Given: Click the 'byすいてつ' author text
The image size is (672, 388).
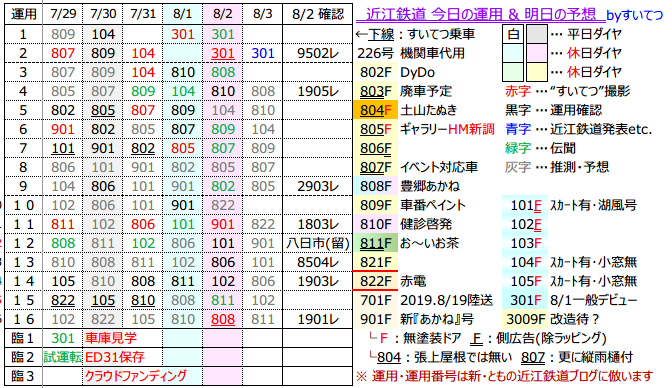Looking at the screenshot, I should [635, 15].
